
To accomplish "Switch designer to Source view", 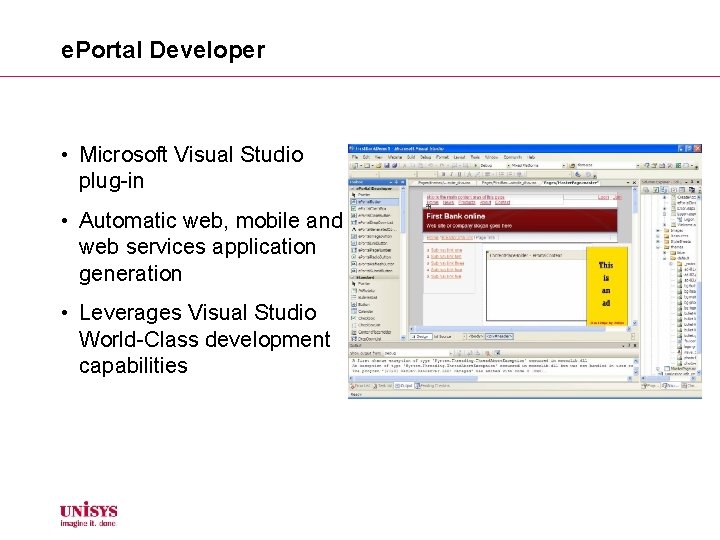I will pos(443,337).
